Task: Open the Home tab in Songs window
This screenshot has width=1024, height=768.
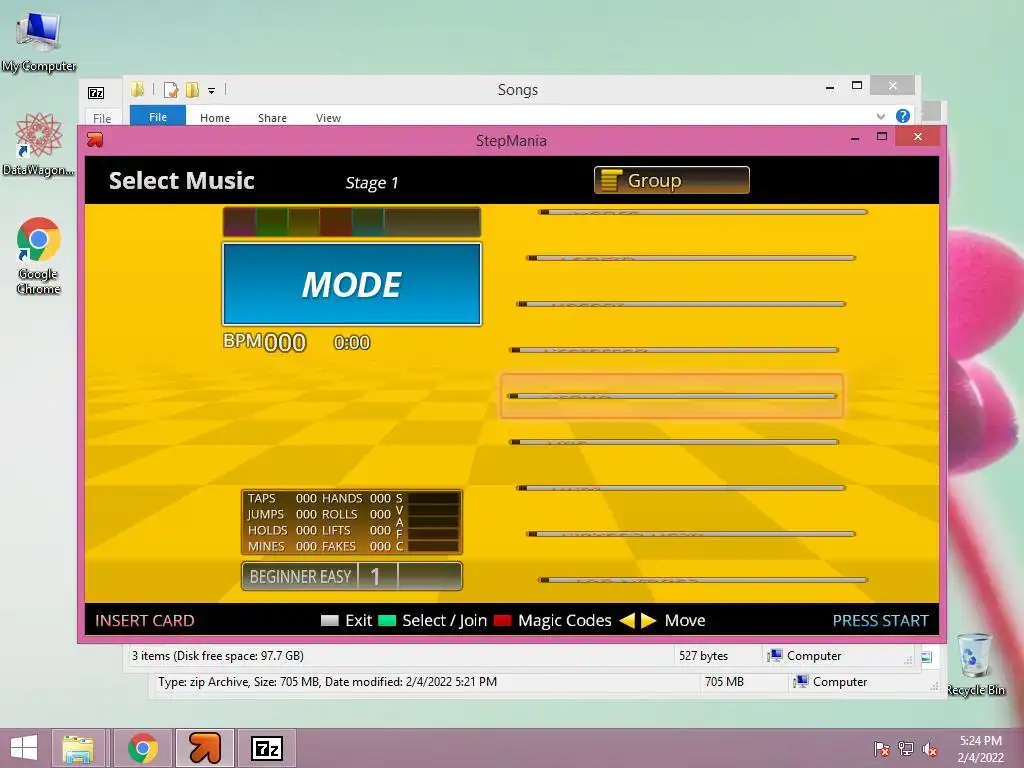Action: coord(215,118)
